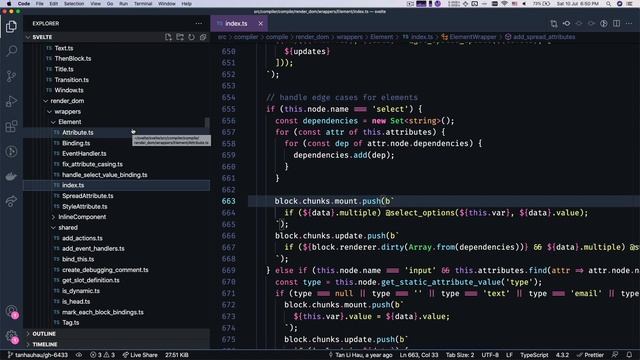Viewport: 640px width, 360px height.
Task: Open editor more actions ellipsis
Action: tap(629, 24)
